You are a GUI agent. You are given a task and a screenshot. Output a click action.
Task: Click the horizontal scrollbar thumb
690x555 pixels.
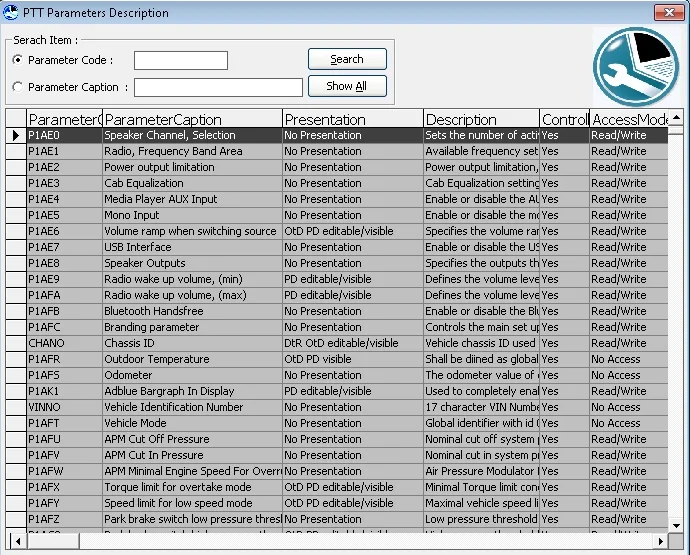coord(53,541)
